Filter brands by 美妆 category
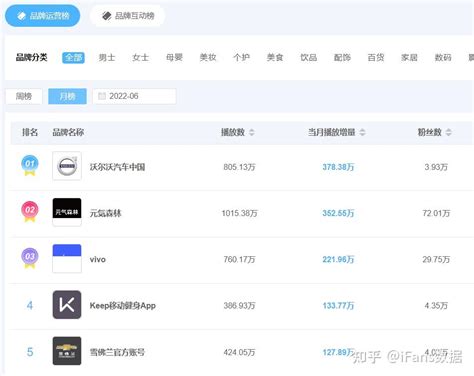Screen dimensions: 474x376 tap(208, 58)
